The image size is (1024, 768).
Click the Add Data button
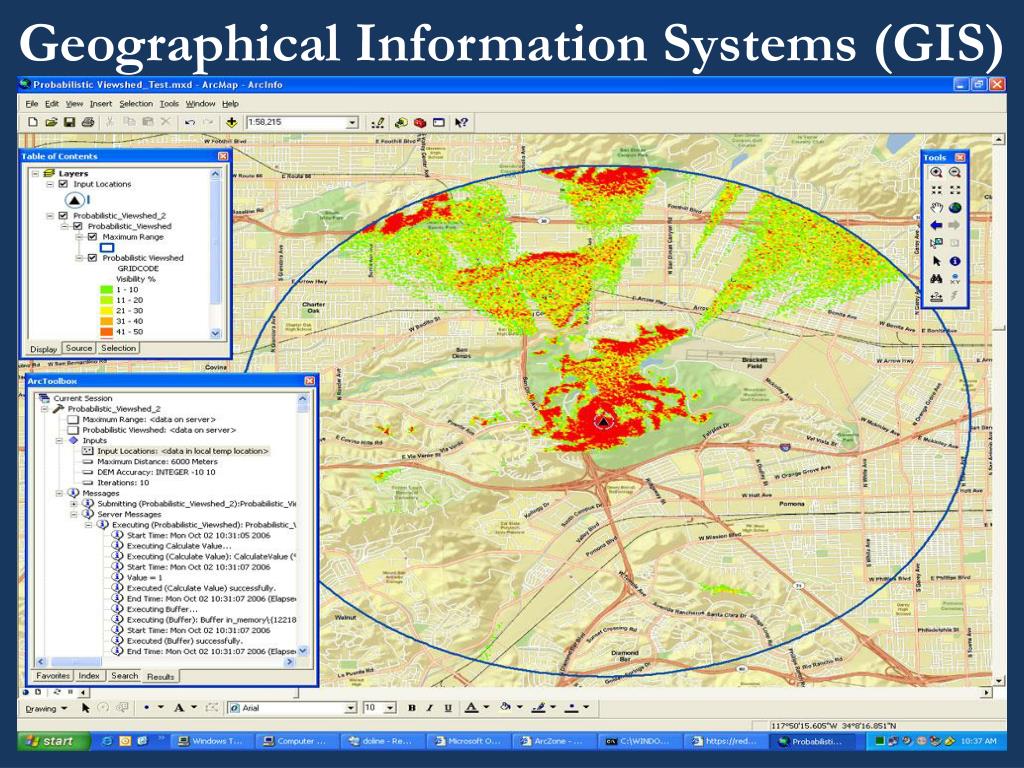231,122
